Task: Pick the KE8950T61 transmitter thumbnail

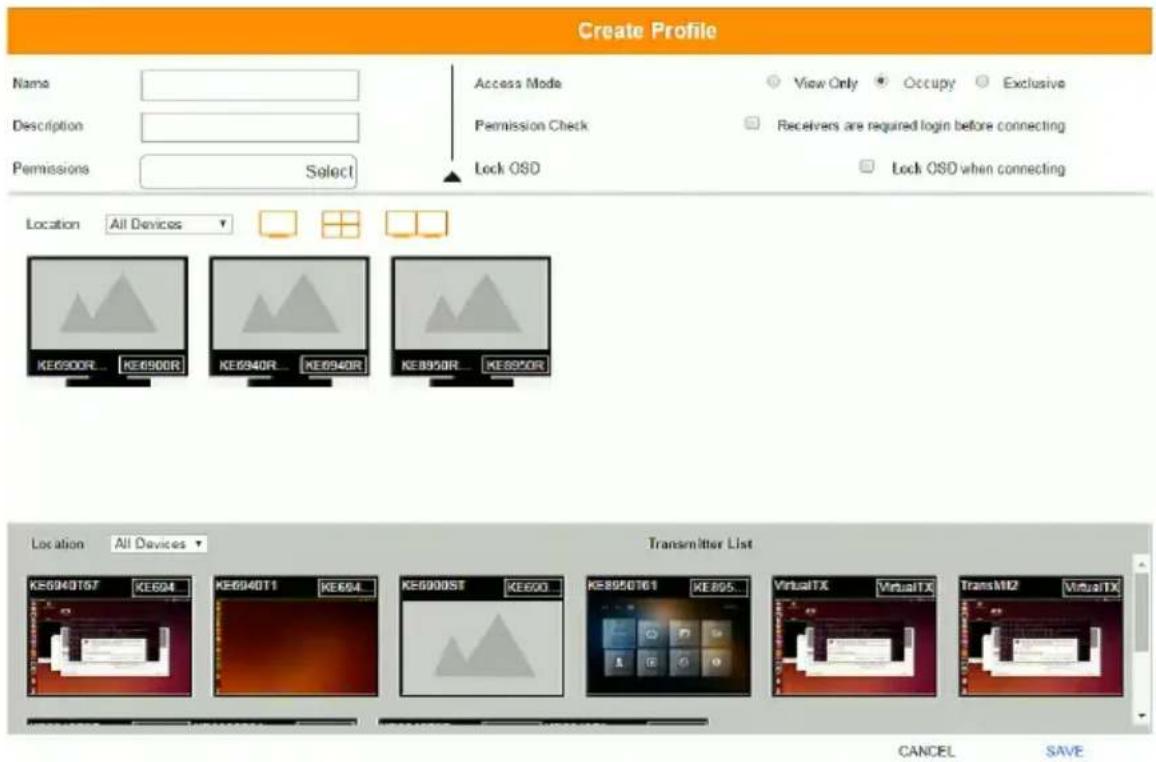Action: pyautogui.click(x=668, y=637)
